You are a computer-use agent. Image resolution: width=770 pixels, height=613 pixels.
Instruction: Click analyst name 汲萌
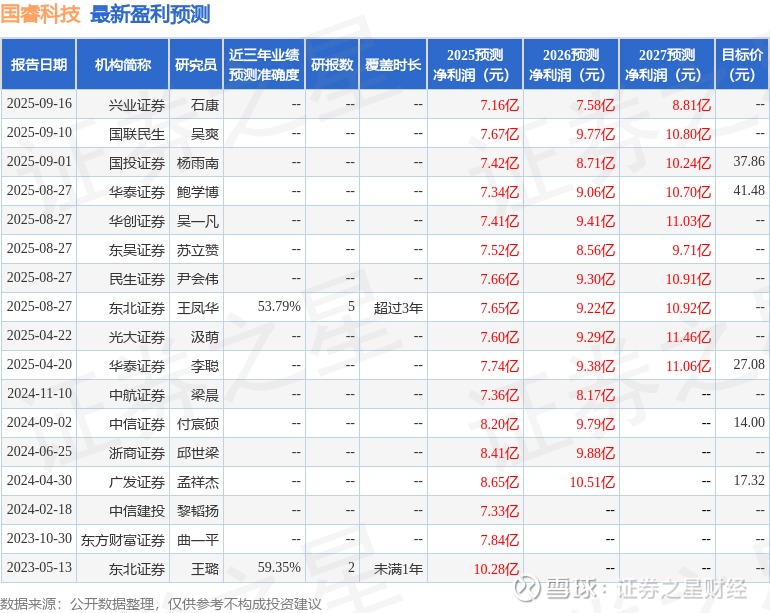[204, 337]
